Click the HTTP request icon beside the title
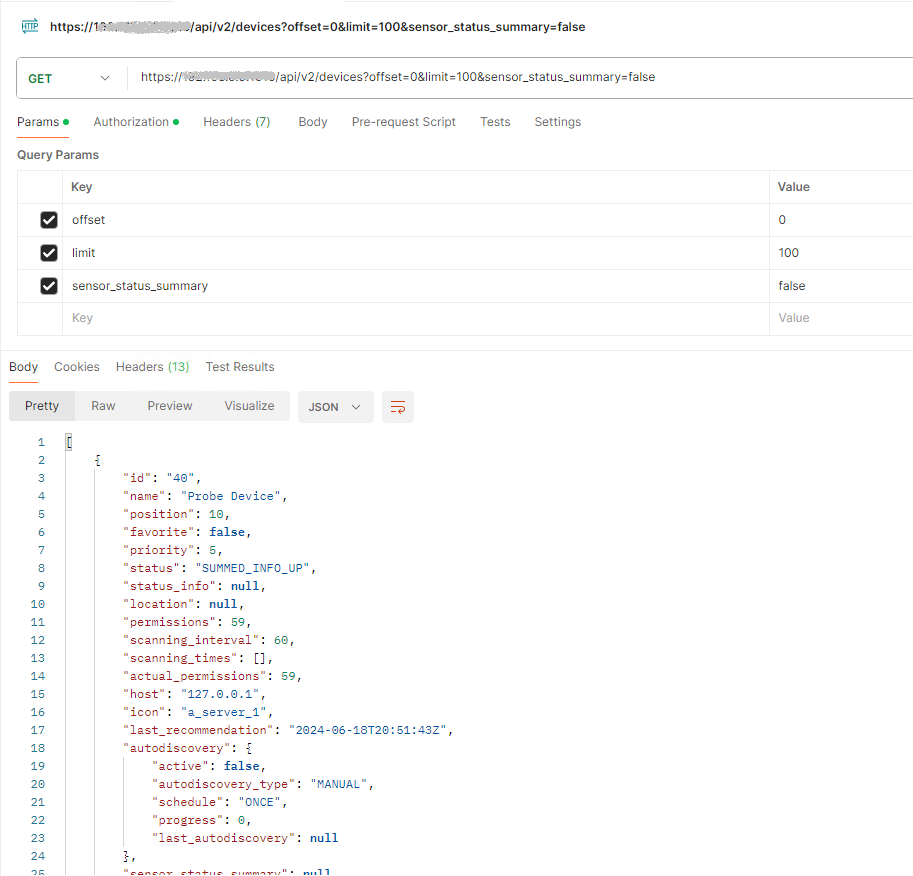Viewport: 913px width, 876px height. (29, 27)
